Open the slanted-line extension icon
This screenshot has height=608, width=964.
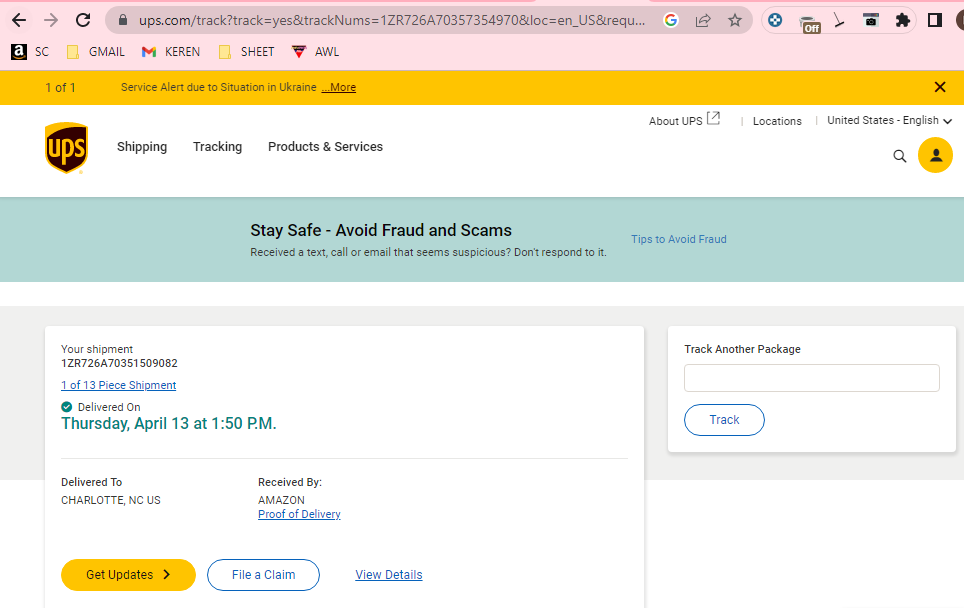point(839,21)
